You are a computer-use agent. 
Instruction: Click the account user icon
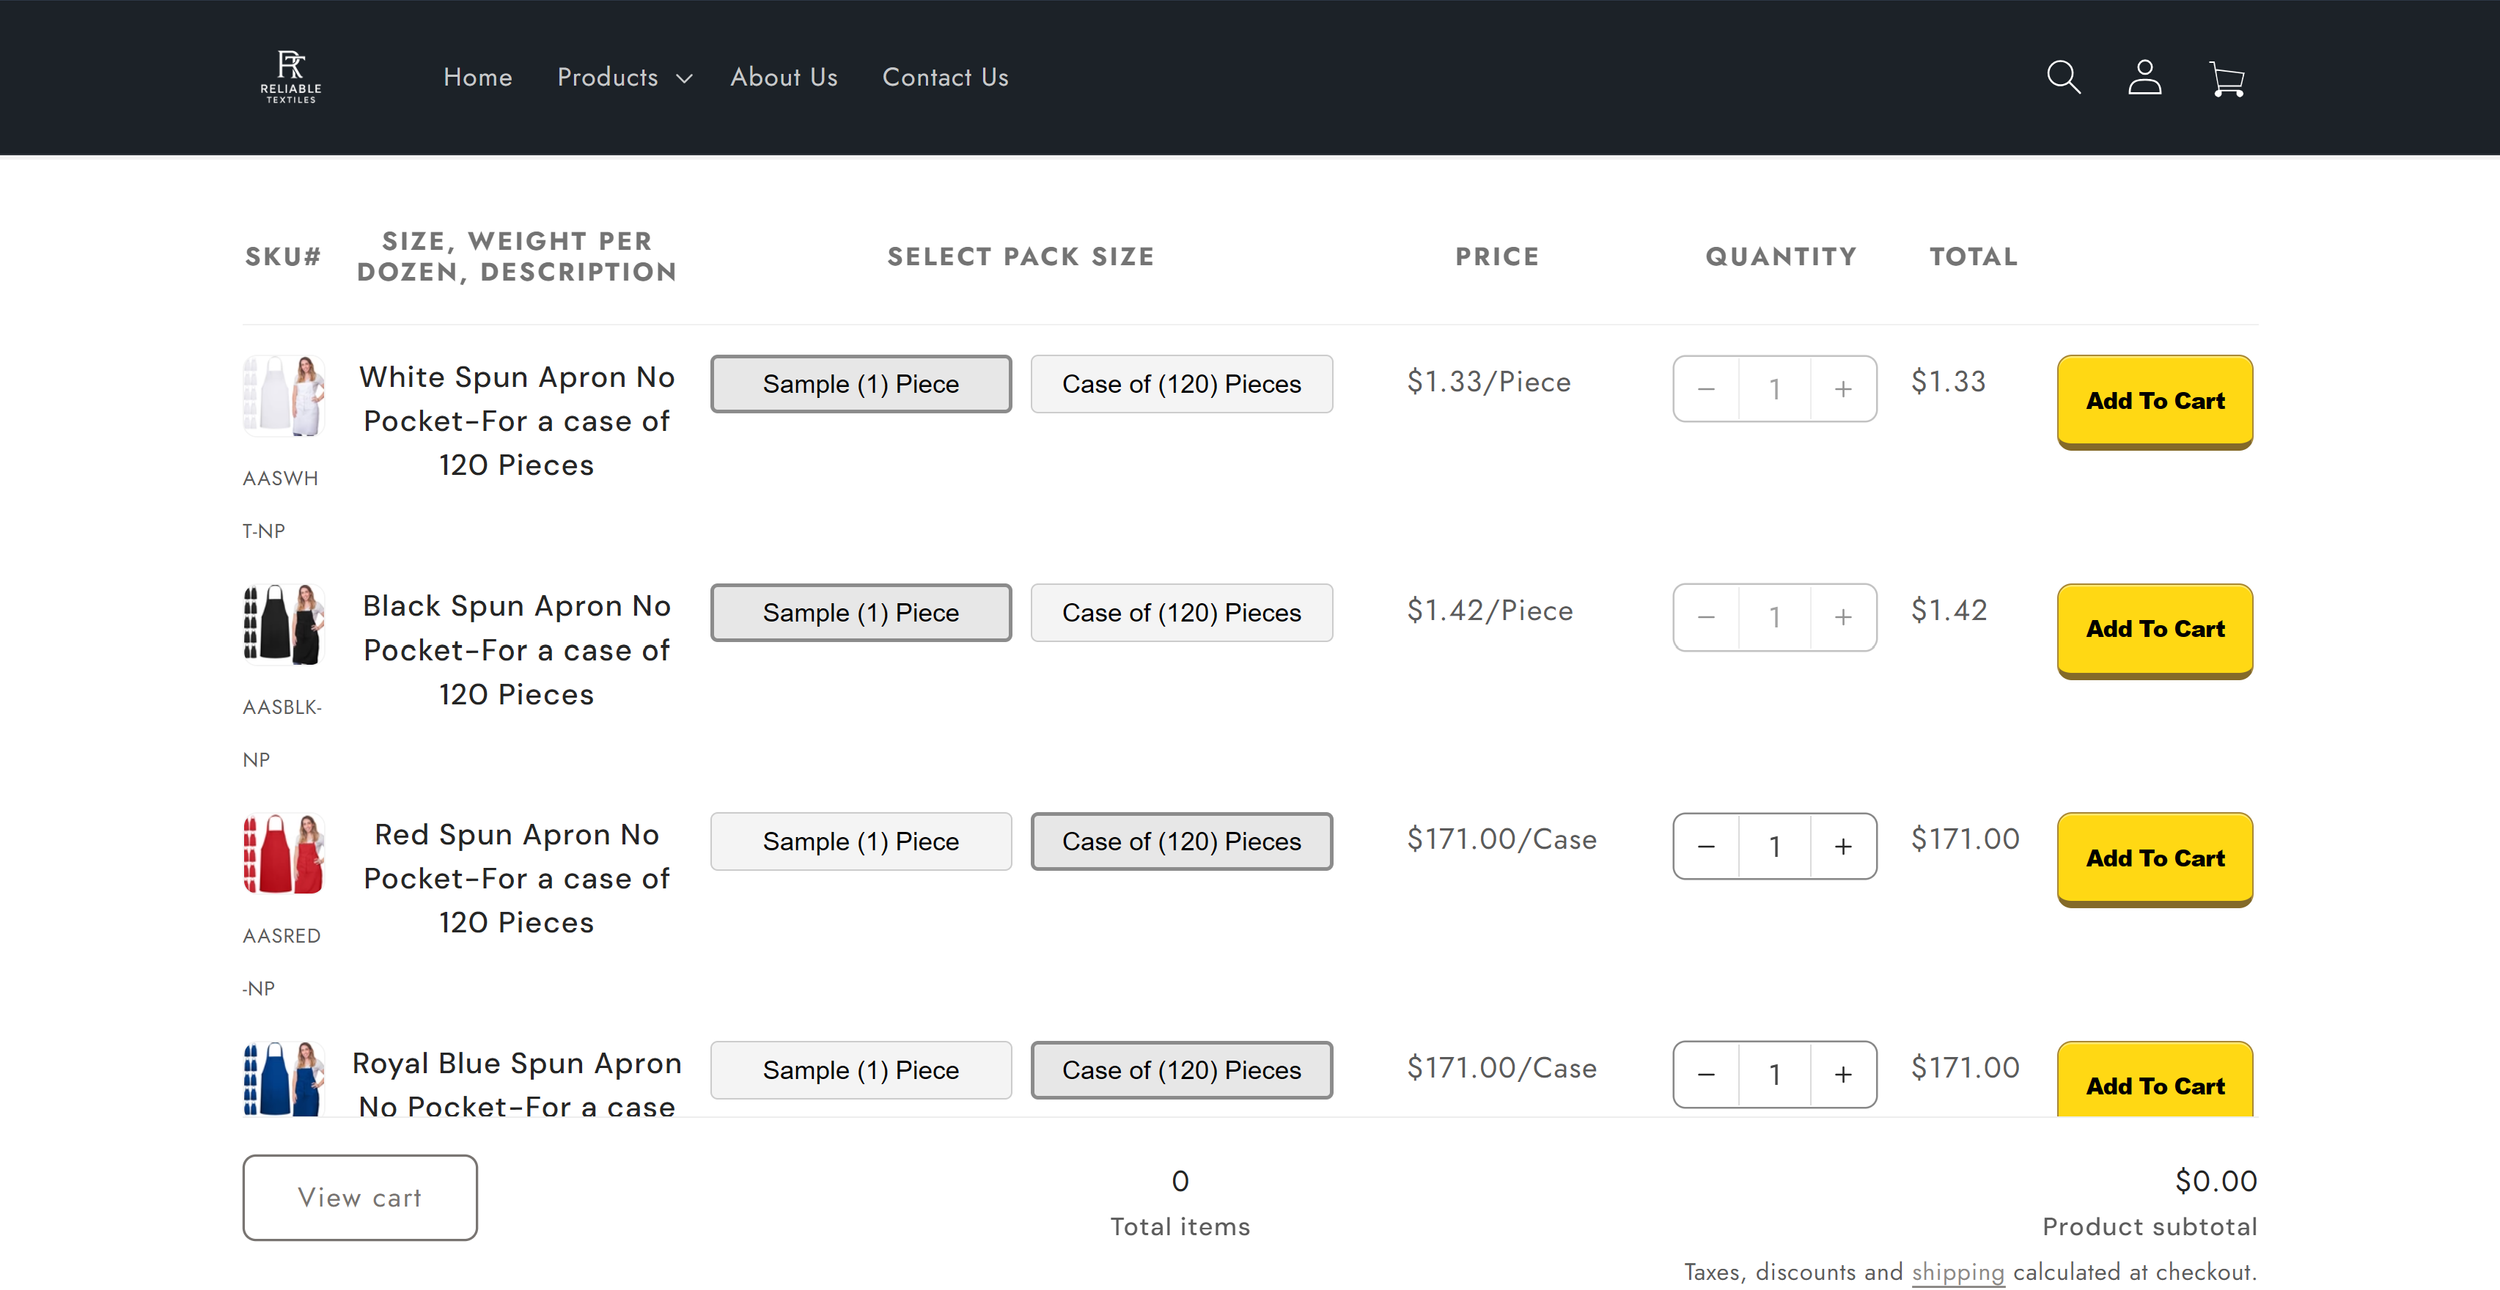(x=2144, y=77)
